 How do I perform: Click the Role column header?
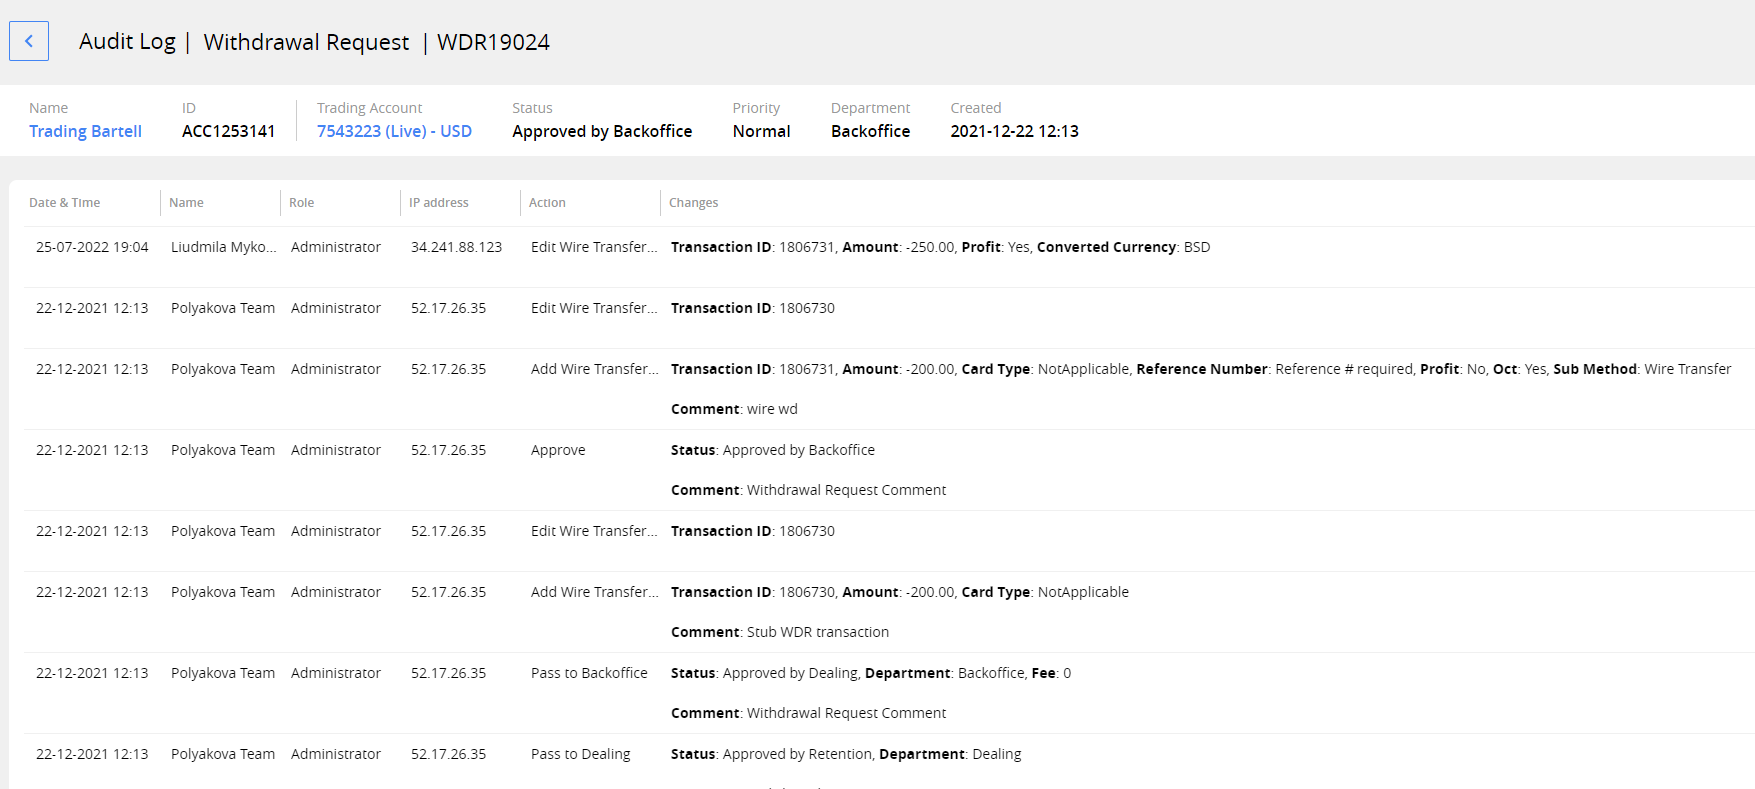pos(301,203)
